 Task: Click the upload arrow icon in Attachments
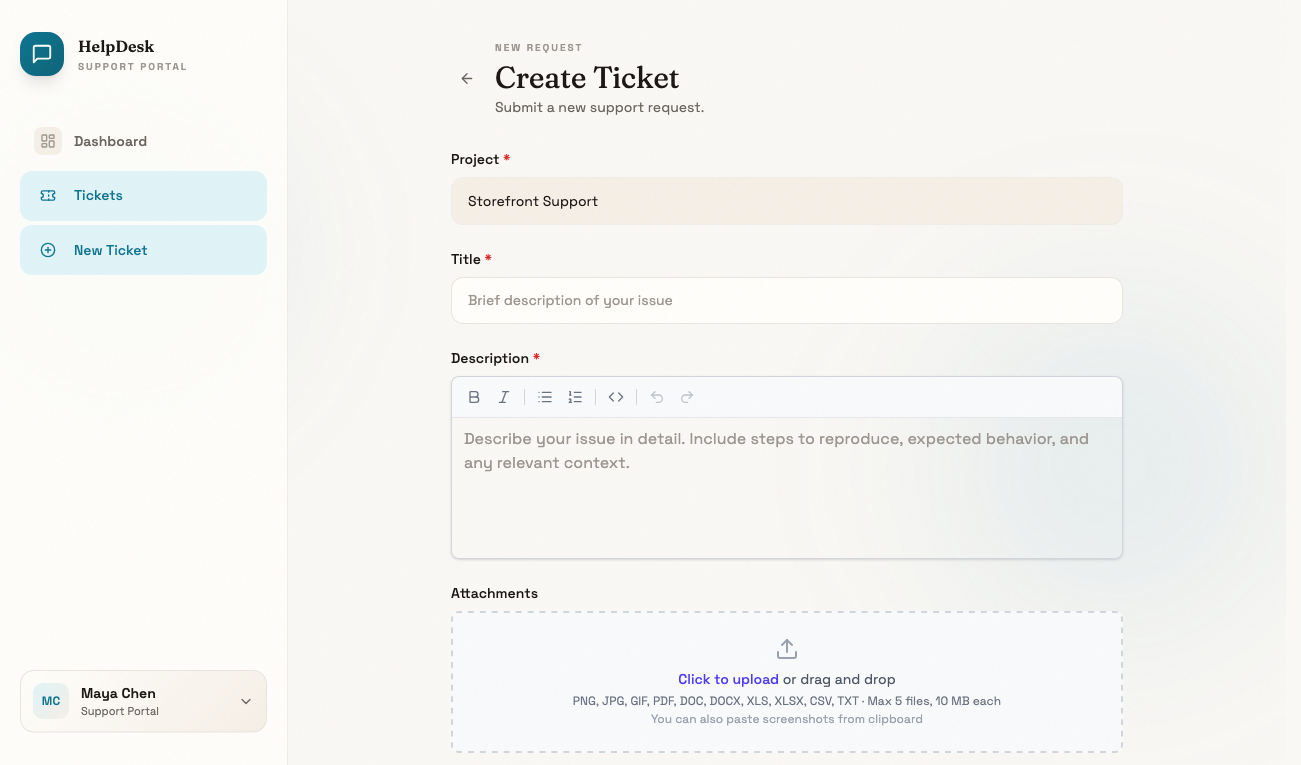tap(787, 649)
